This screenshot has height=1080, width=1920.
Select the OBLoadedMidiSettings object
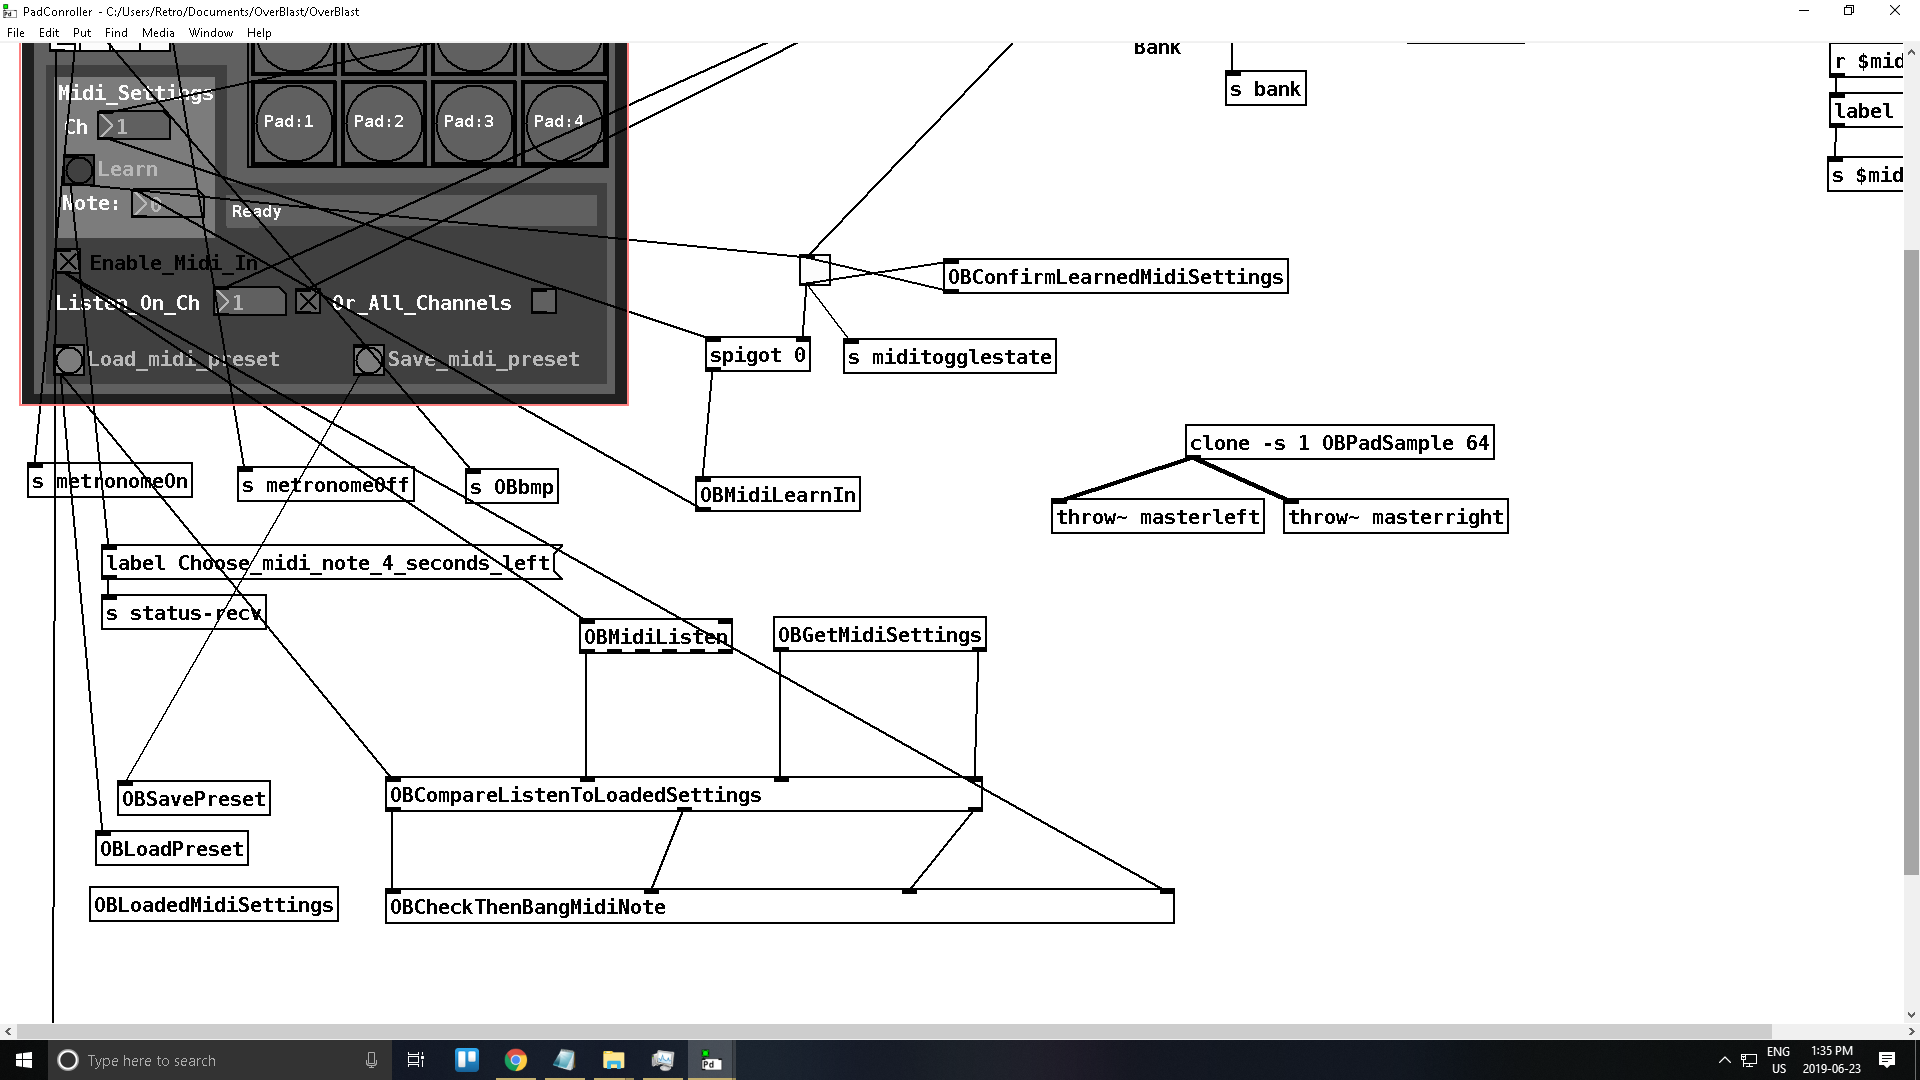[x=214, y=905]
